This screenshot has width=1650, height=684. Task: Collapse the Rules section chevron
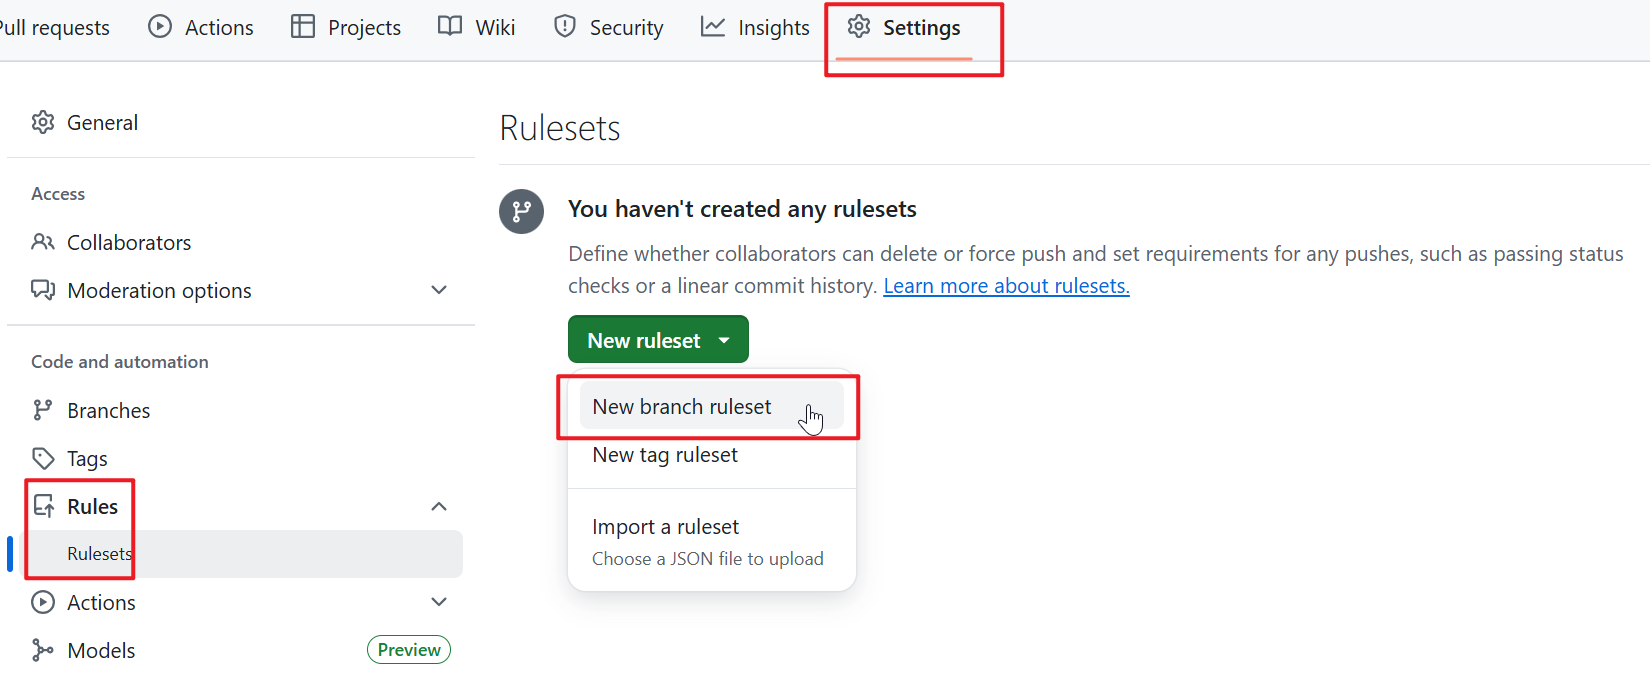coord(438,506)
